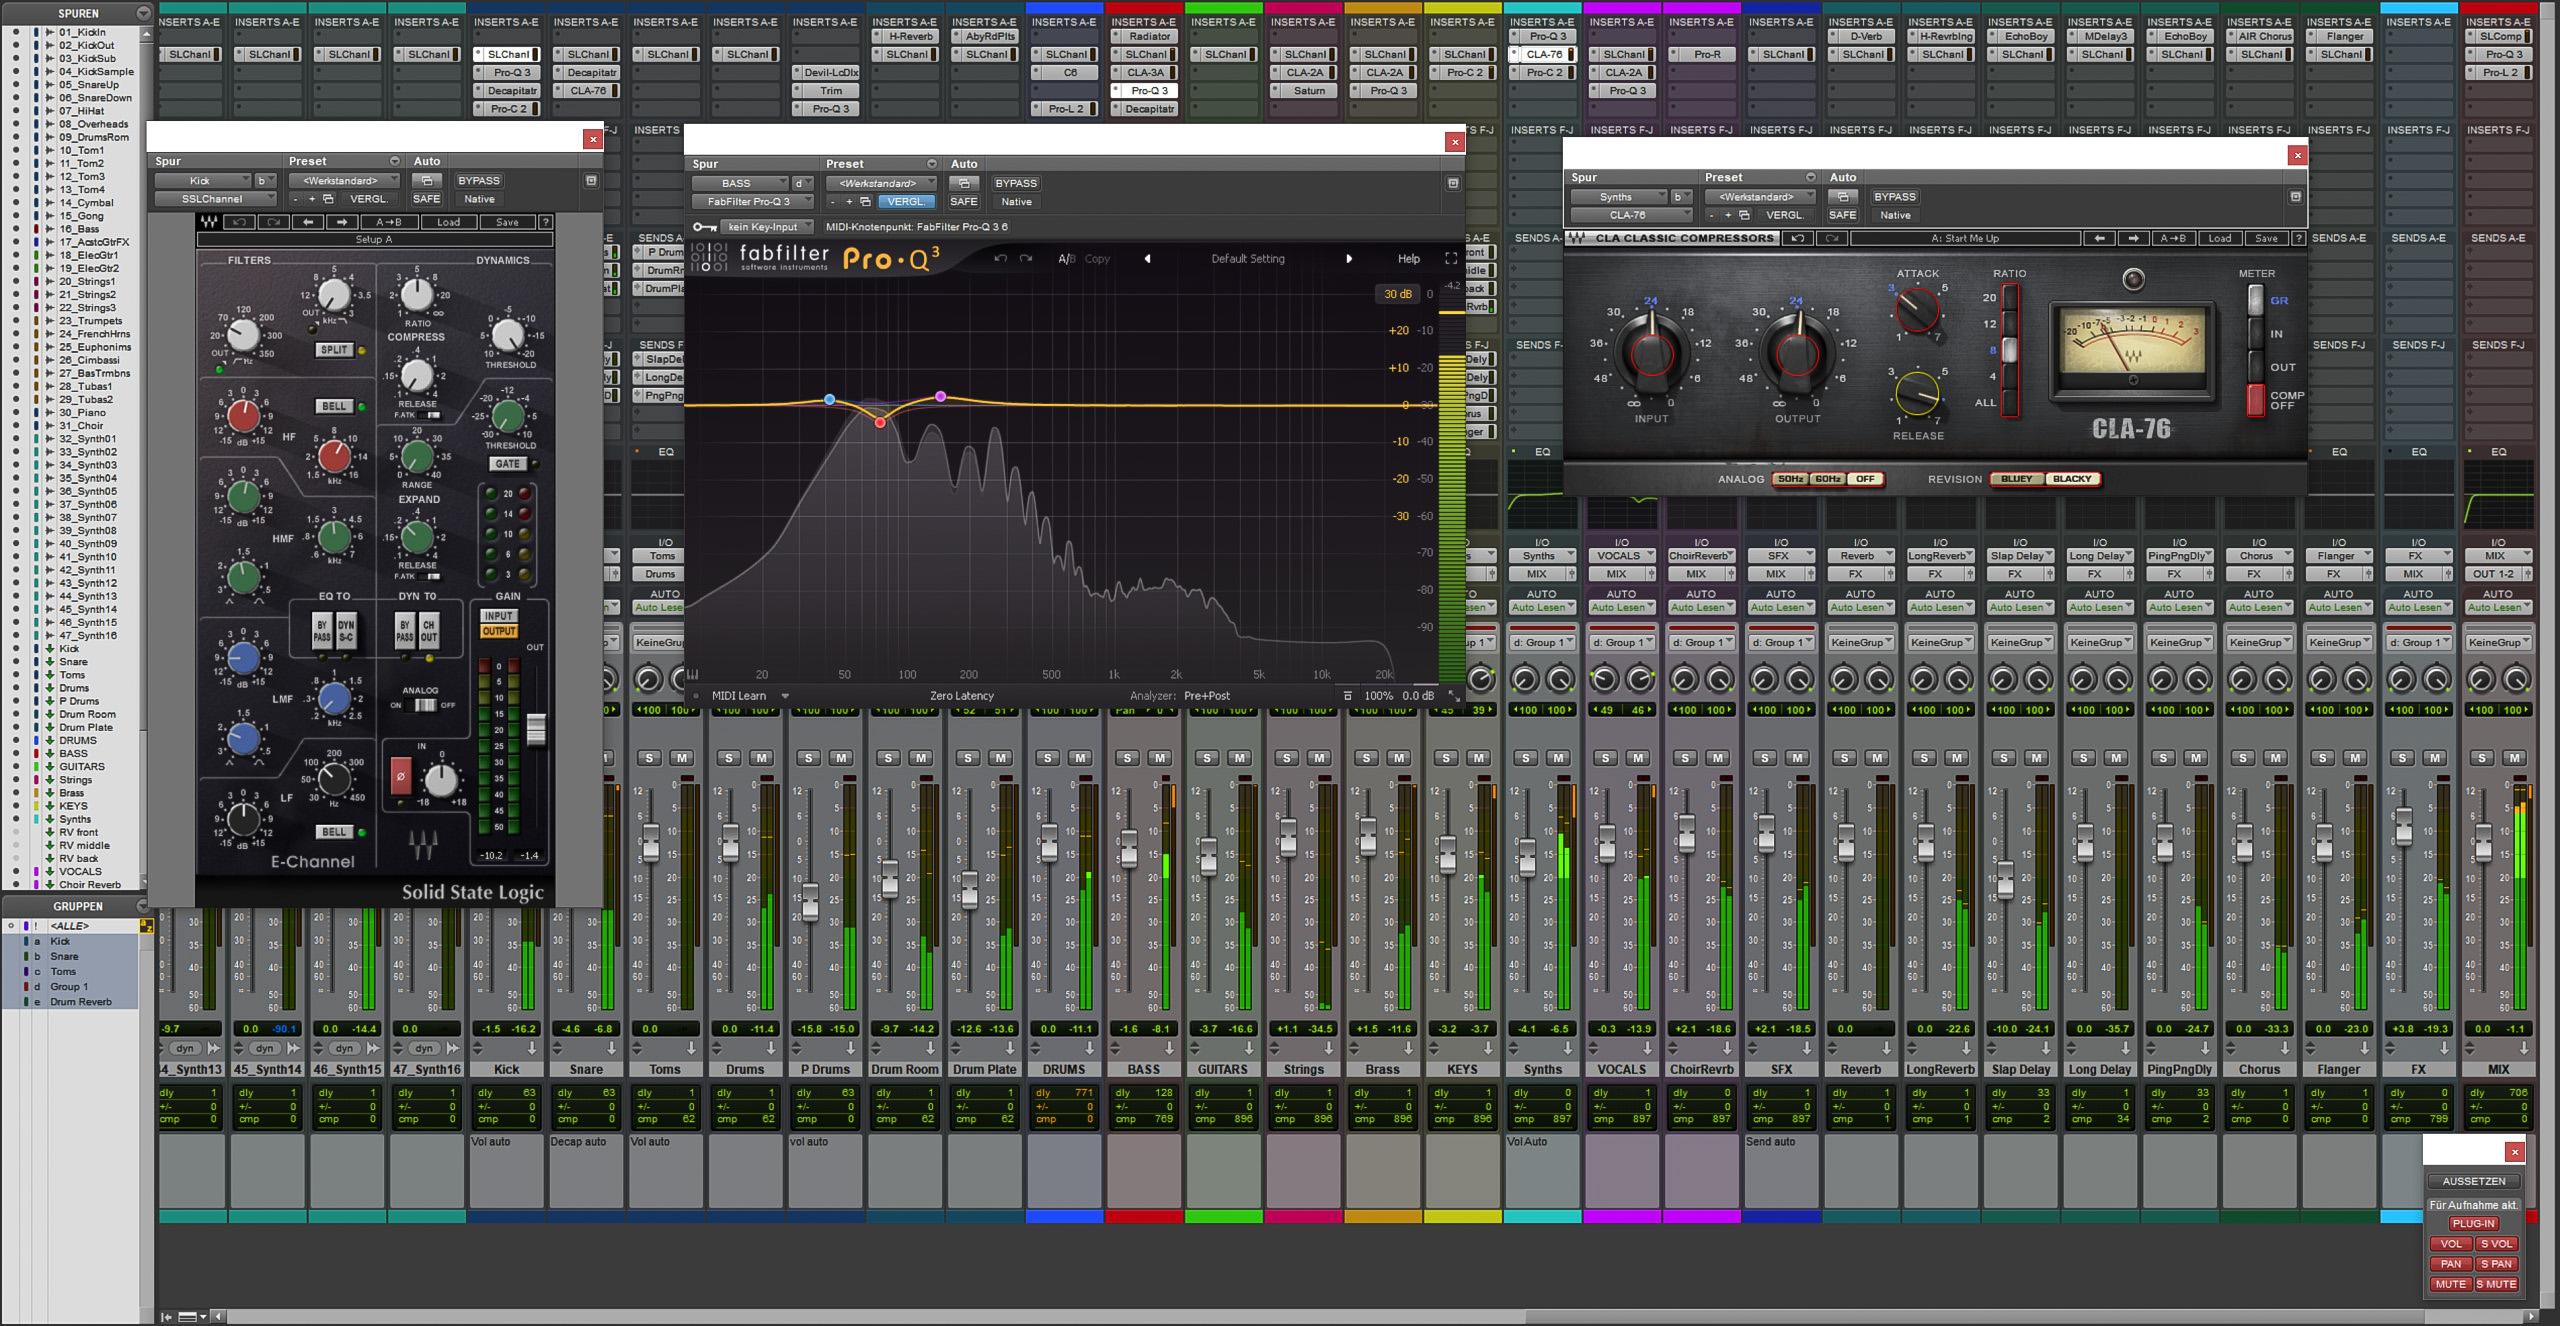Open Kick track selector dropdown
The height and width of the screenshot is (1326, 2560).
[204, 181]
